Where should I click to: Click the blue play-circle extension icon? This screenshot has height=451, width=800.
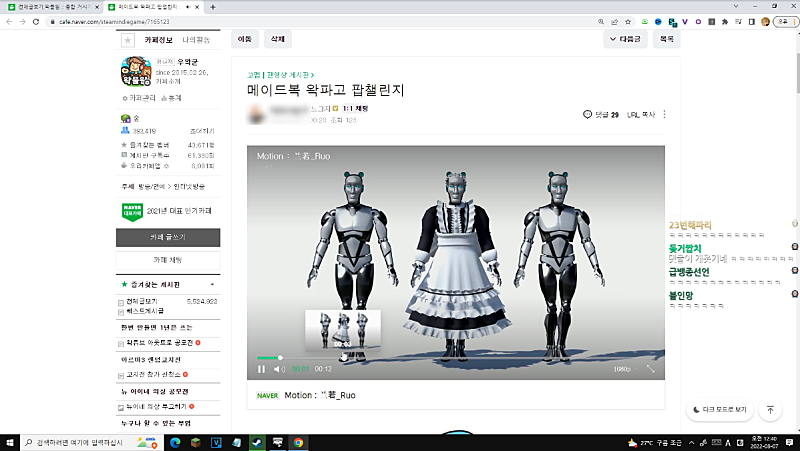tap(658, 21)
